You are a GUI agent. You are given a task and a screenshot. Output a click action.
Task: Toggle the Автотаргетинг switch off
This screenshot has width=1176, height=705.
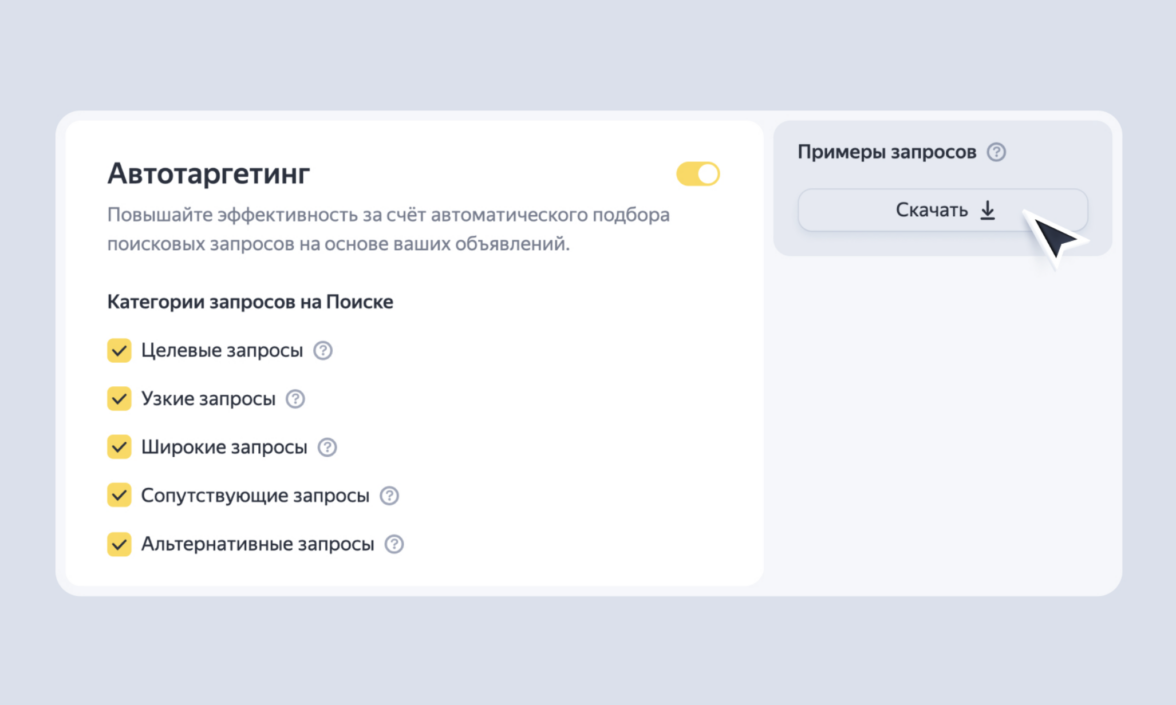point(698,174)
